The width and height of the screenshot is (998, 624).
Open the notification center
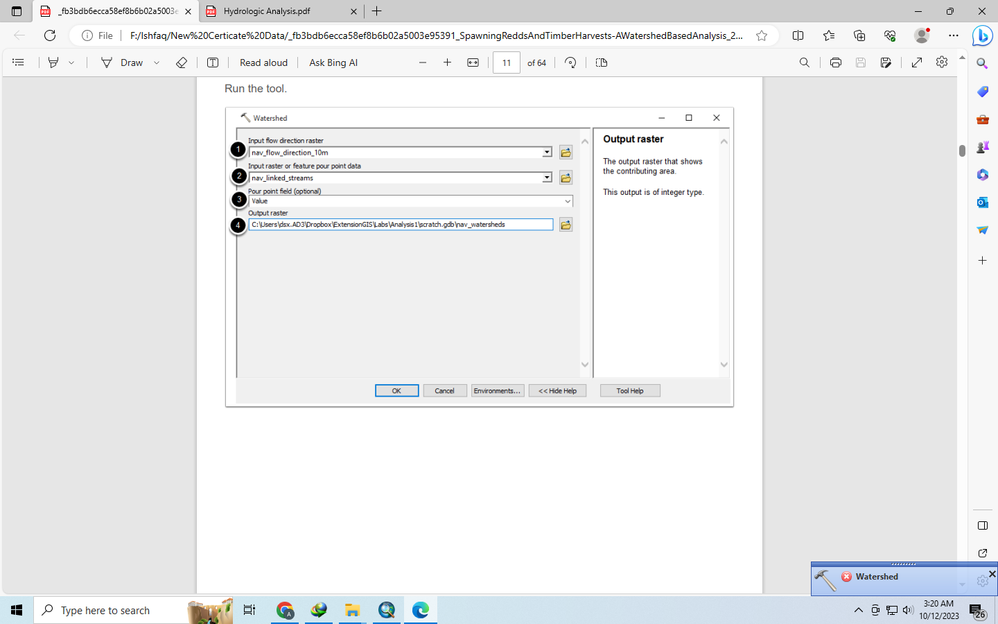click(x=978, y=610)
